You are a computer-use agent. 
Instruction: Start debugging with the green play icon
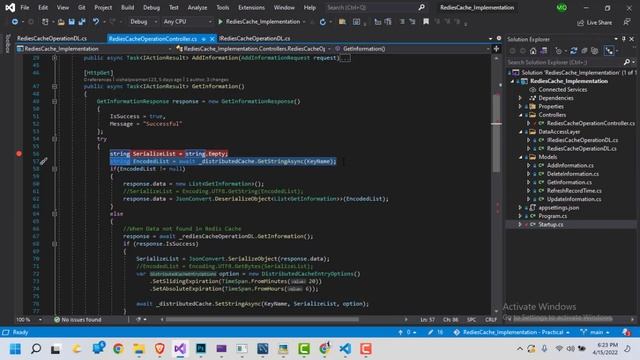point(220,22)
